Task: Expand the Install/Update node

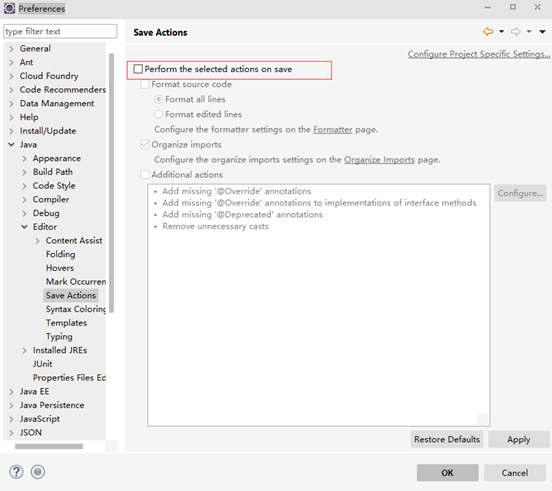Action: pos(11,131)
